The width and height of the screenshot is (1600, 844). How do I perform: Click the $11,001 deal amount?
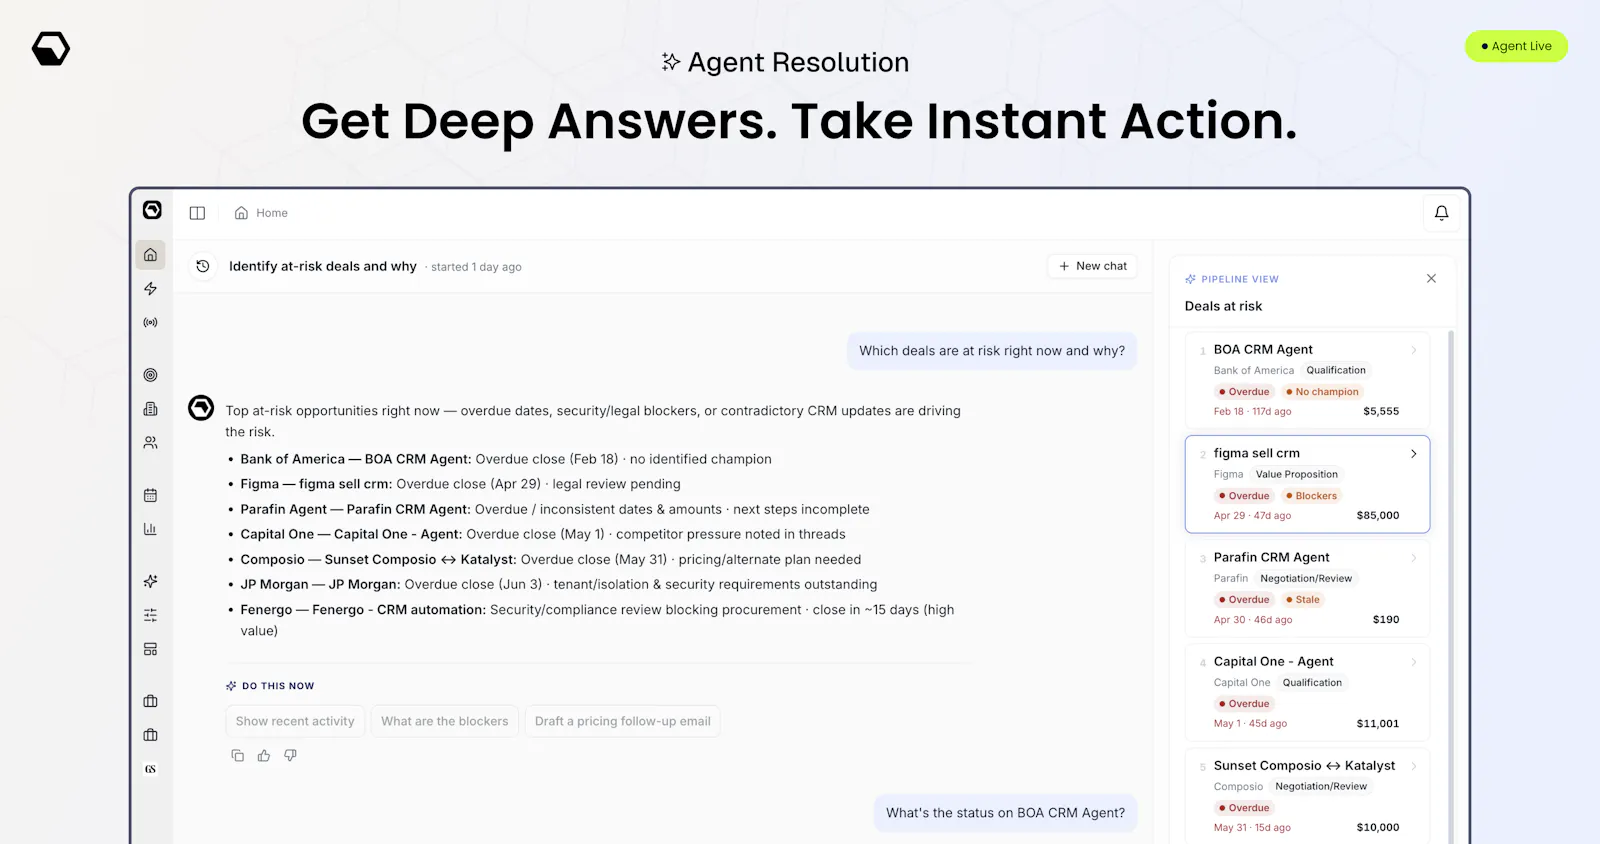1378,724
